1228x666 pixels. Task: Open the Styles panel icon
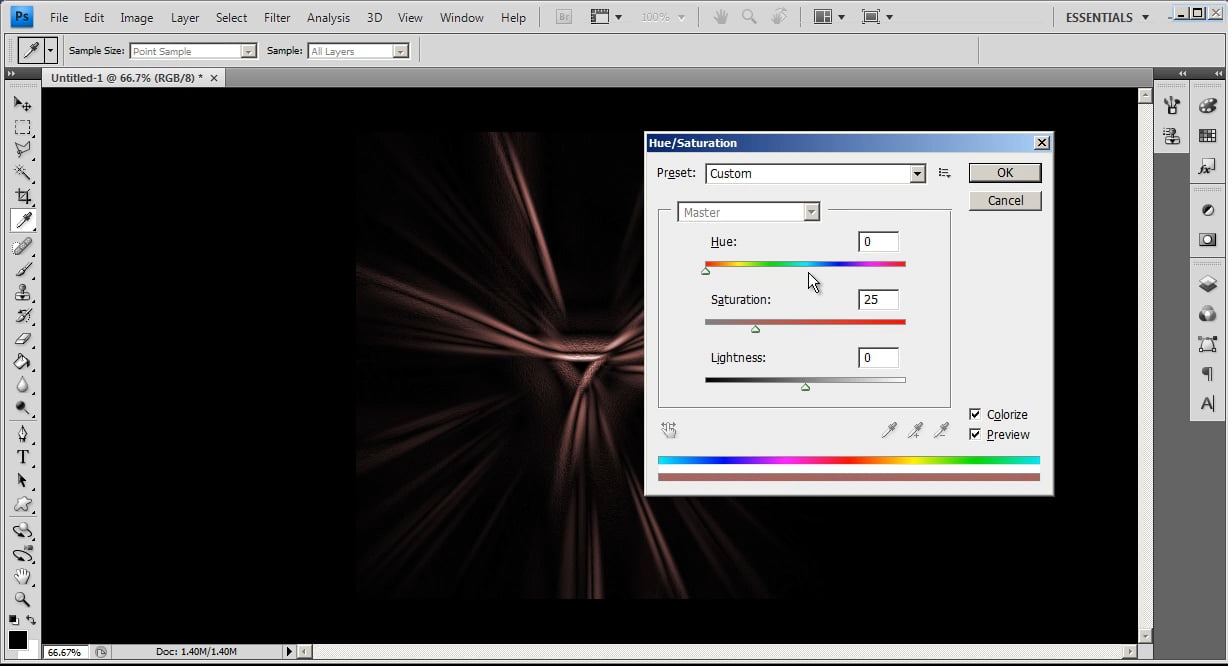pyautogui.click(x=1208, y=166)
